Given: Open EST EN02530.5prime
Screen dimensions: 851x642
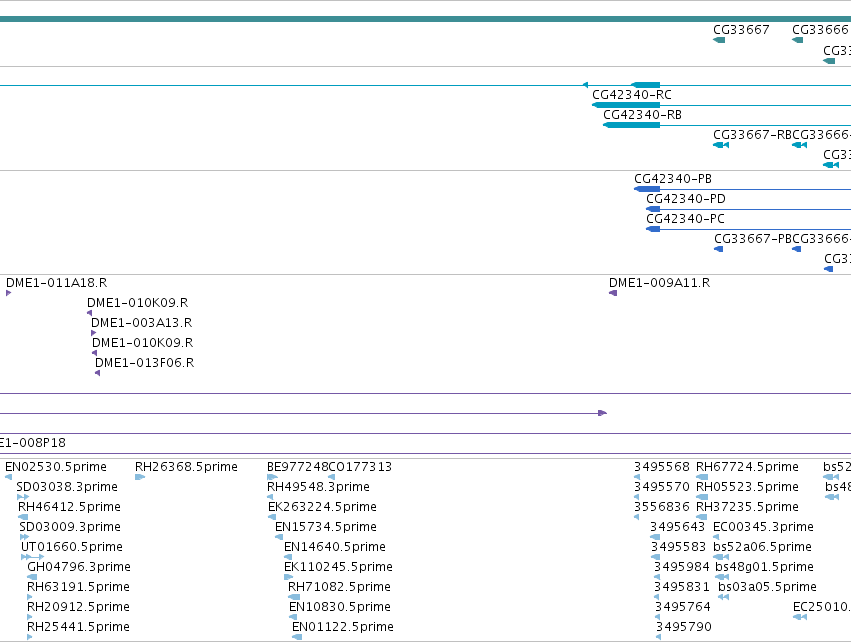Looking at the screenshot, I should (x=56, y=467).
